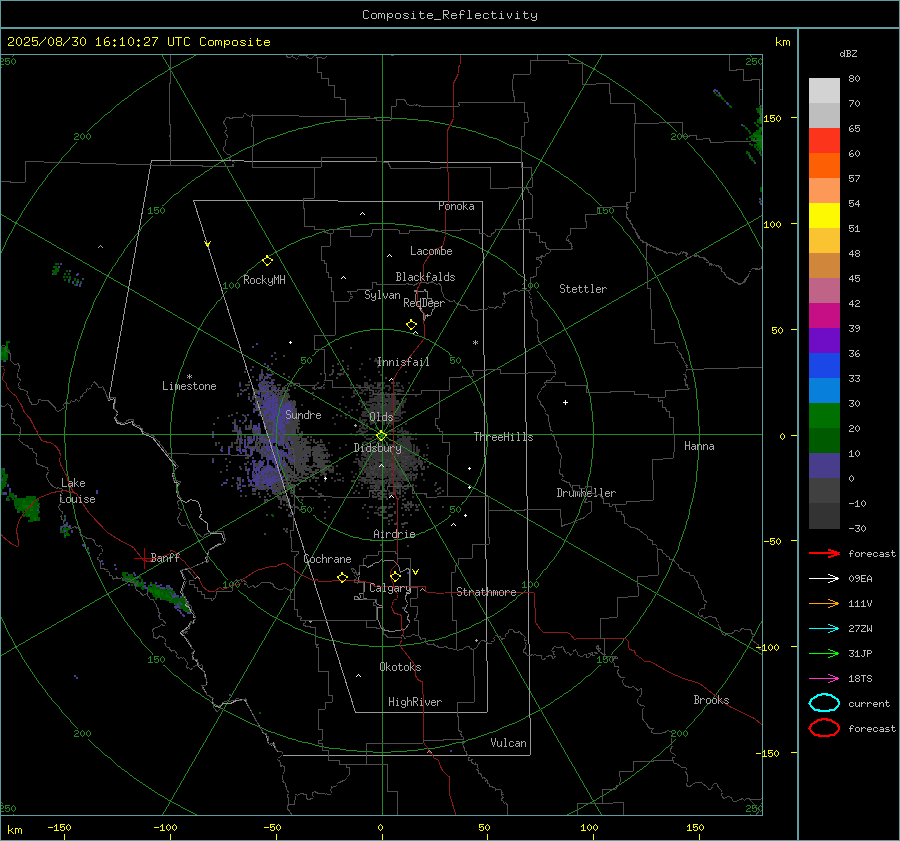Click the yellow diamond radar marker at Didsbury
Screen dimensions: 900x841
381,436
